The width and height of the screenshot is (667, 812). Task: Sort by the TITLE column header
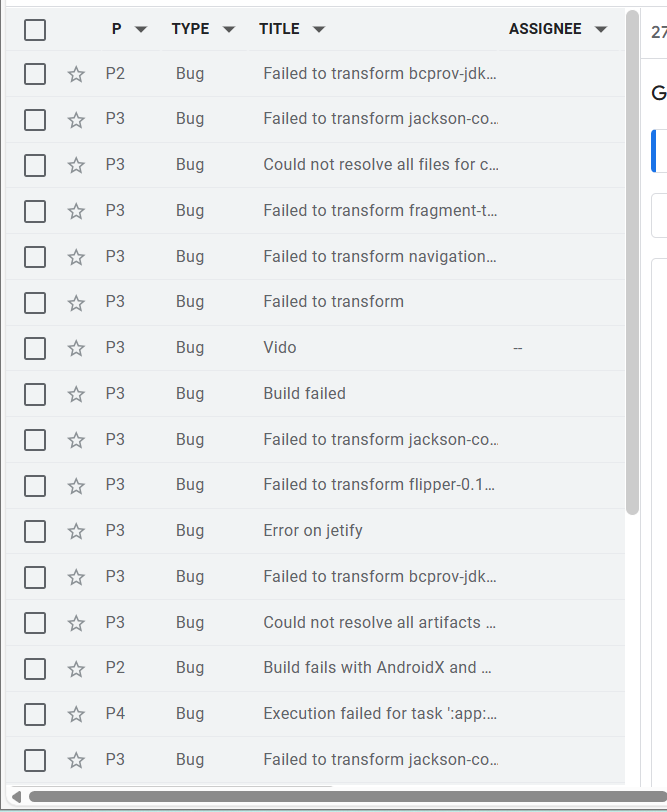(x=279, y=29)
